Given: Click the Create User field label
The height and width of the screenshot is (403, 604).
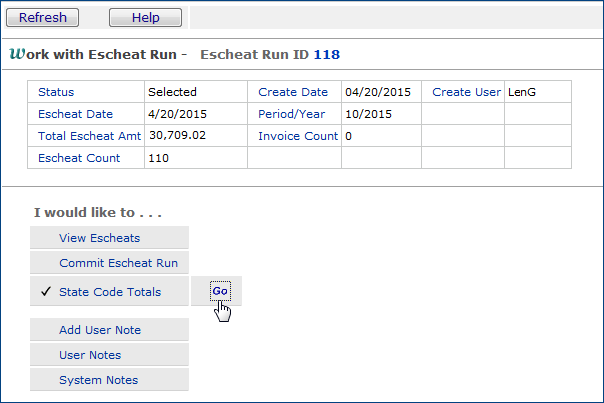Looking at the screenshot, I should click(466, 92).
